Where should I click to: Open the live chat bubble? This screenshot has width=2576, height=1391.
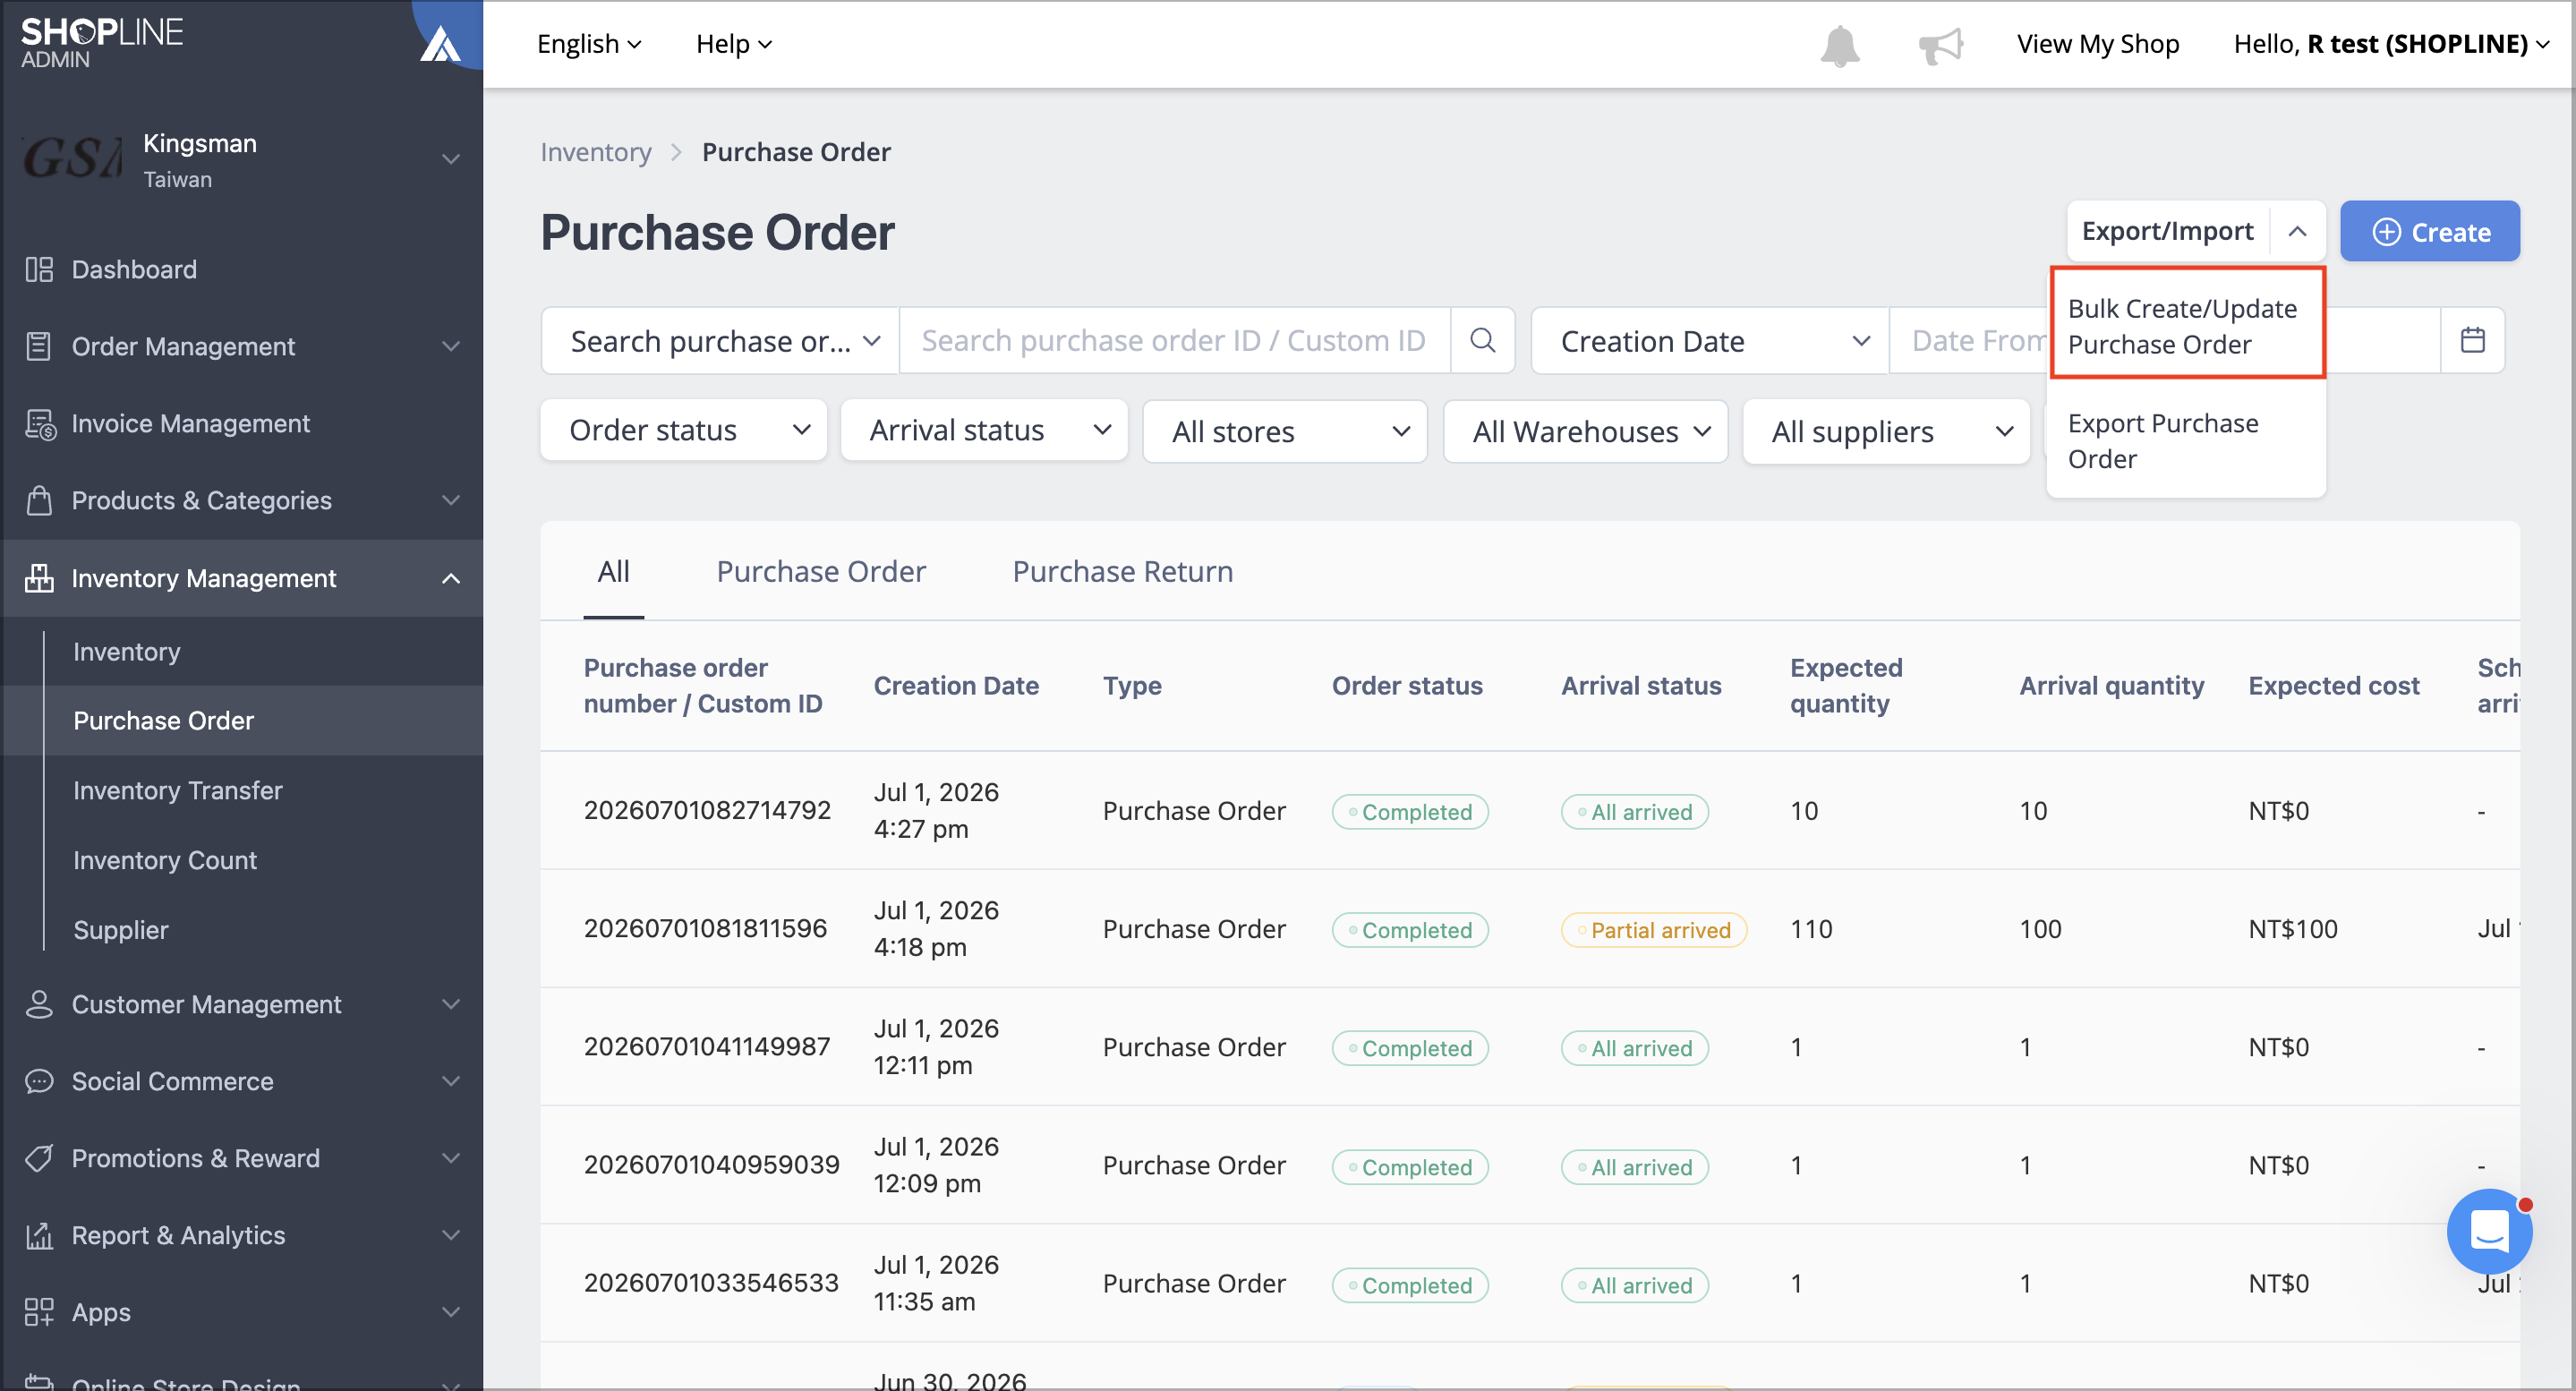point(2489,1231)
